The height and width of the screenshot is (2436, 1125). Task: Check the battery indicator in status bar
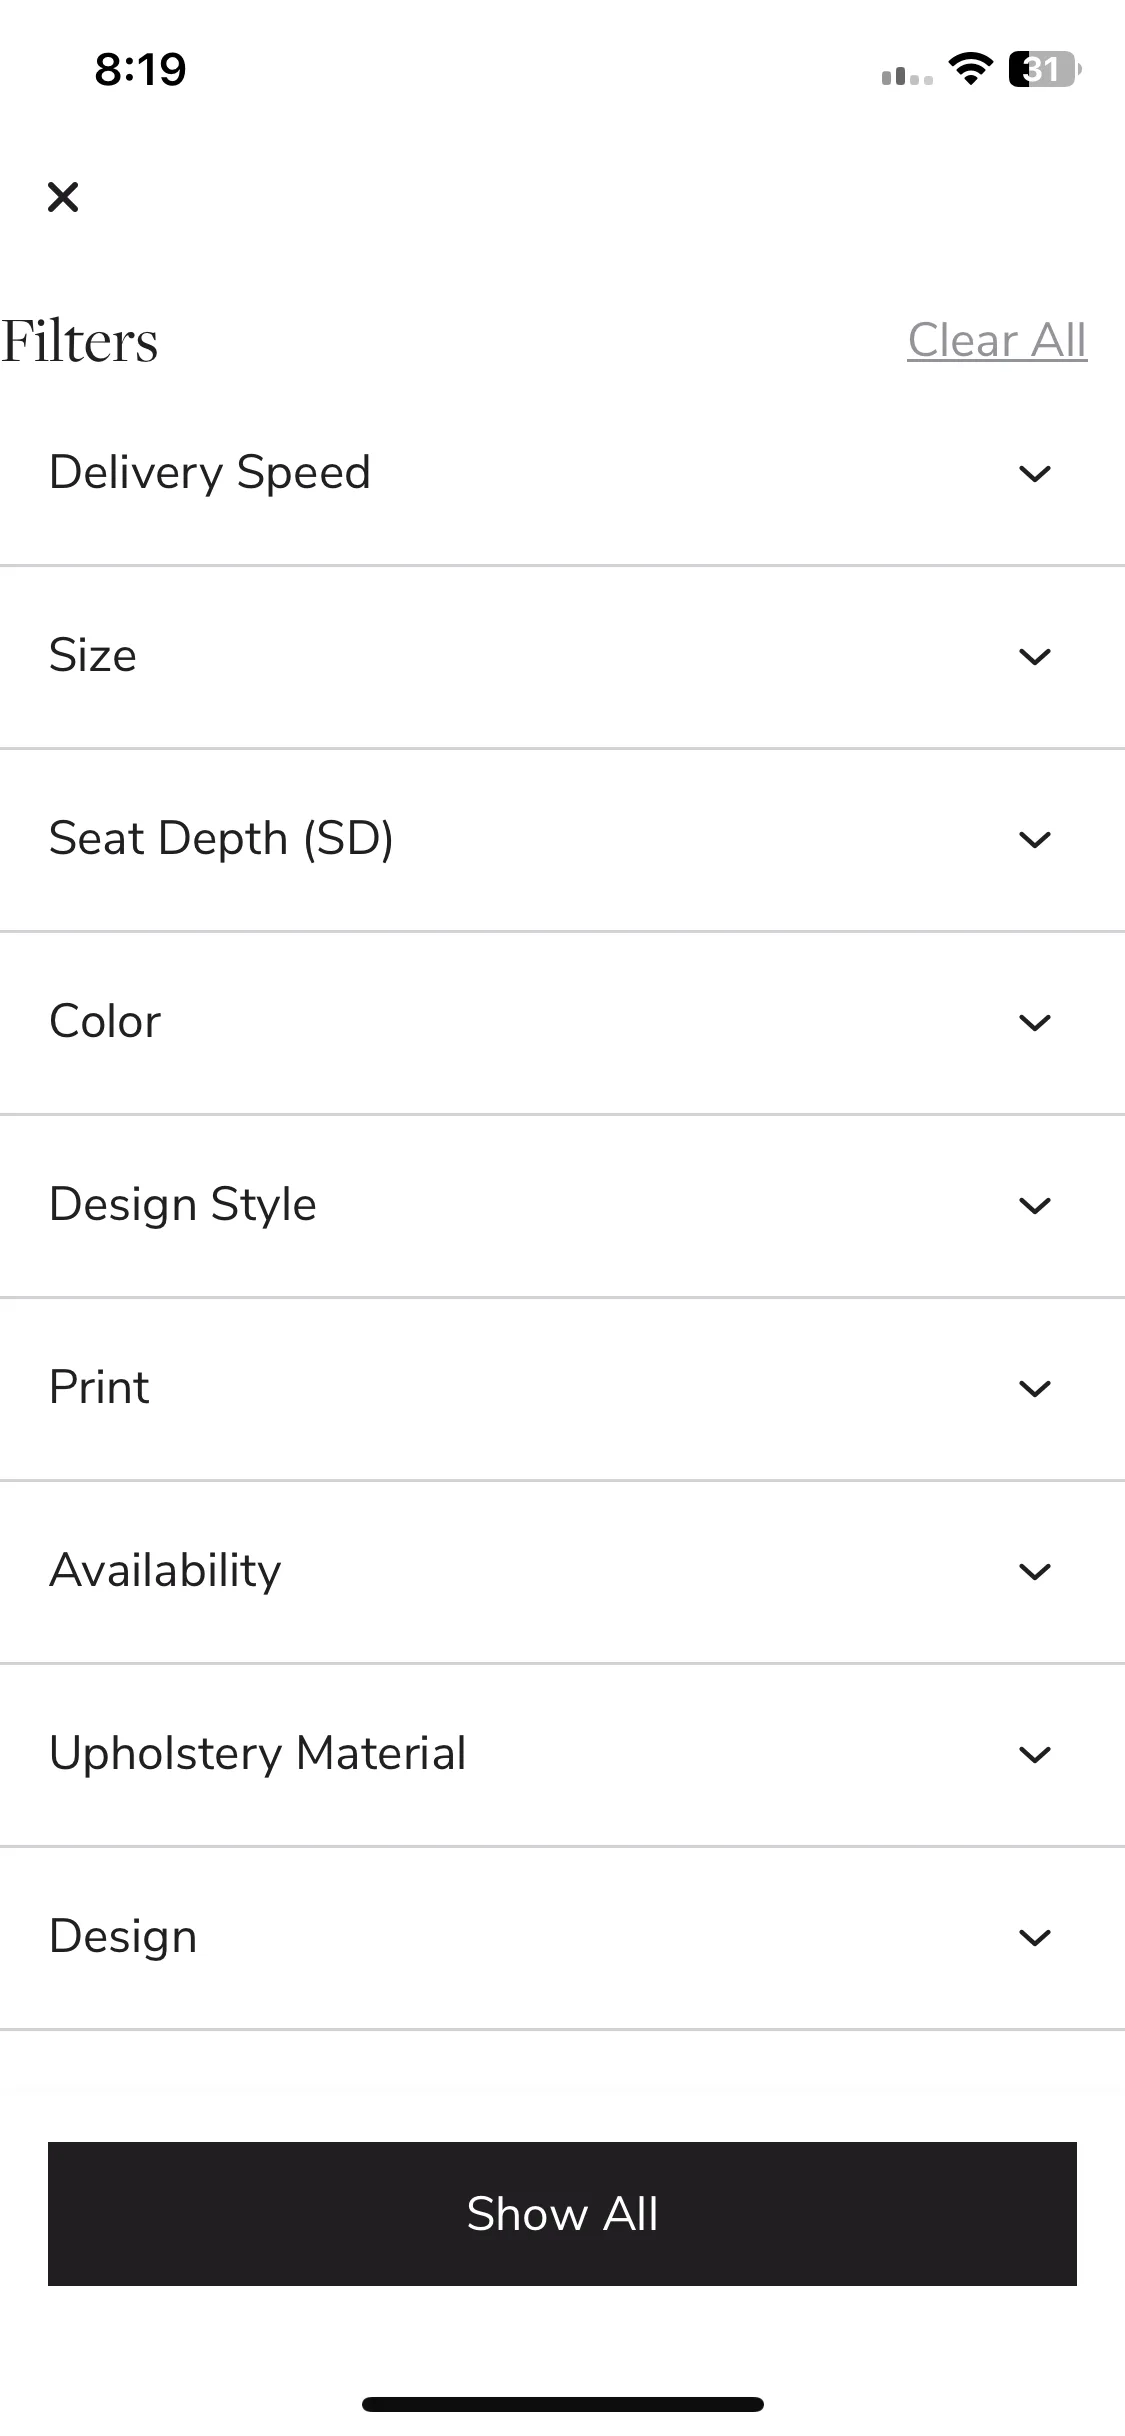(1045, 69)
